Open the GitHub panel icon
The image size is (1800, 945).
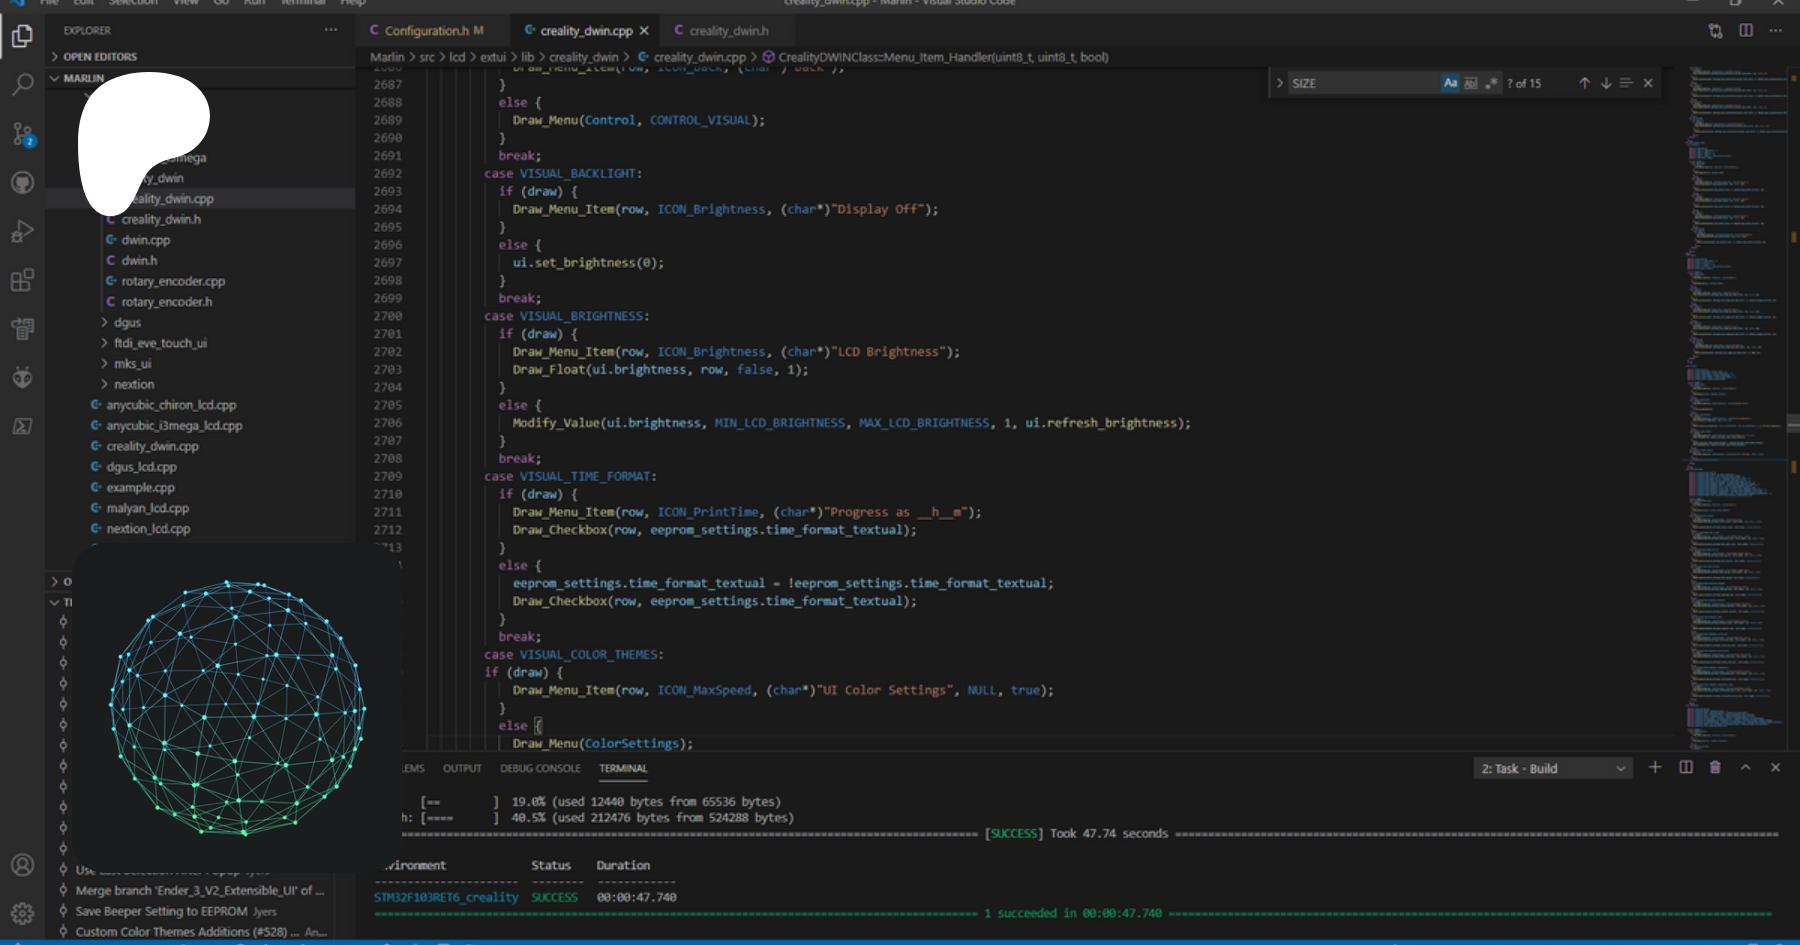point(22,183)
